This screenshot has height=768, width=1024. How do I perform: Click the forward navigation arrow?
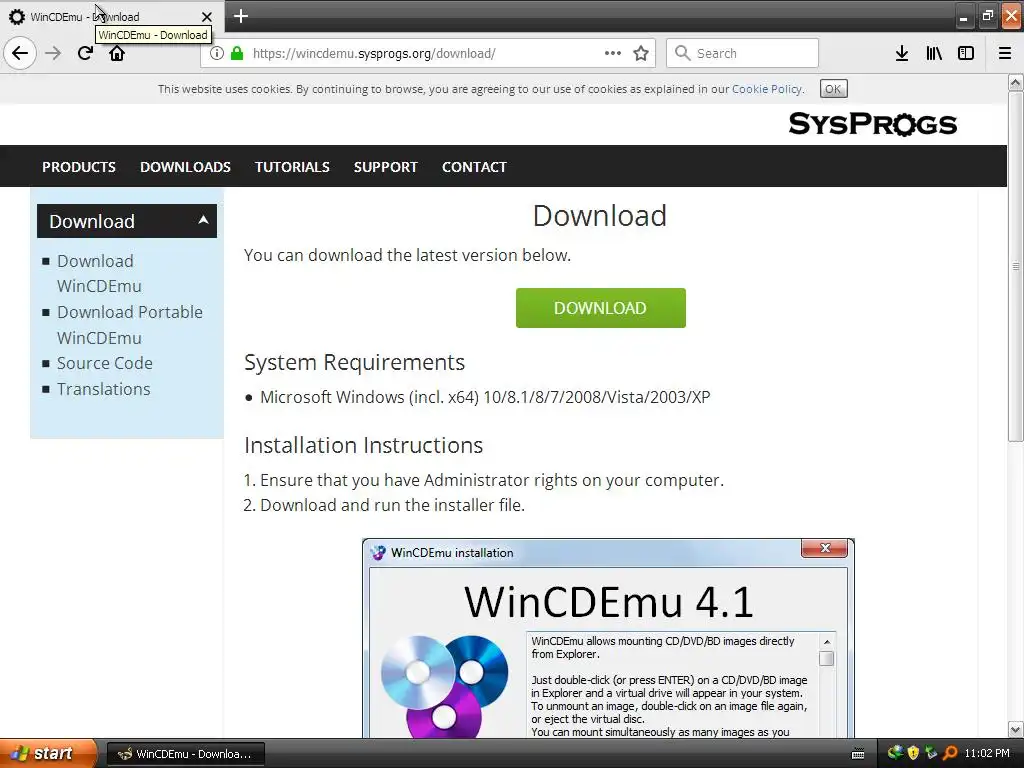tap(54, 53)
